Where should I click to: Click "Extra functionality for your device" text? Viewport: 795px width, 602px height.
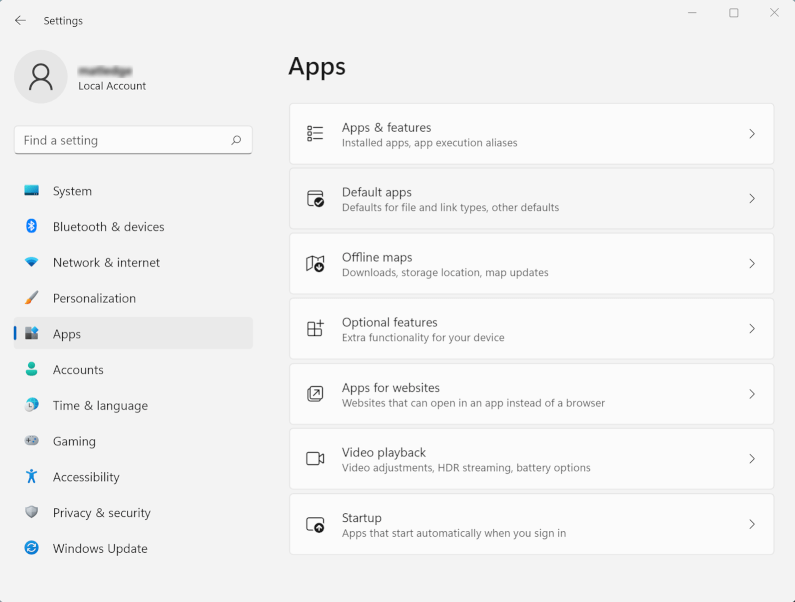tap(423, 338)
